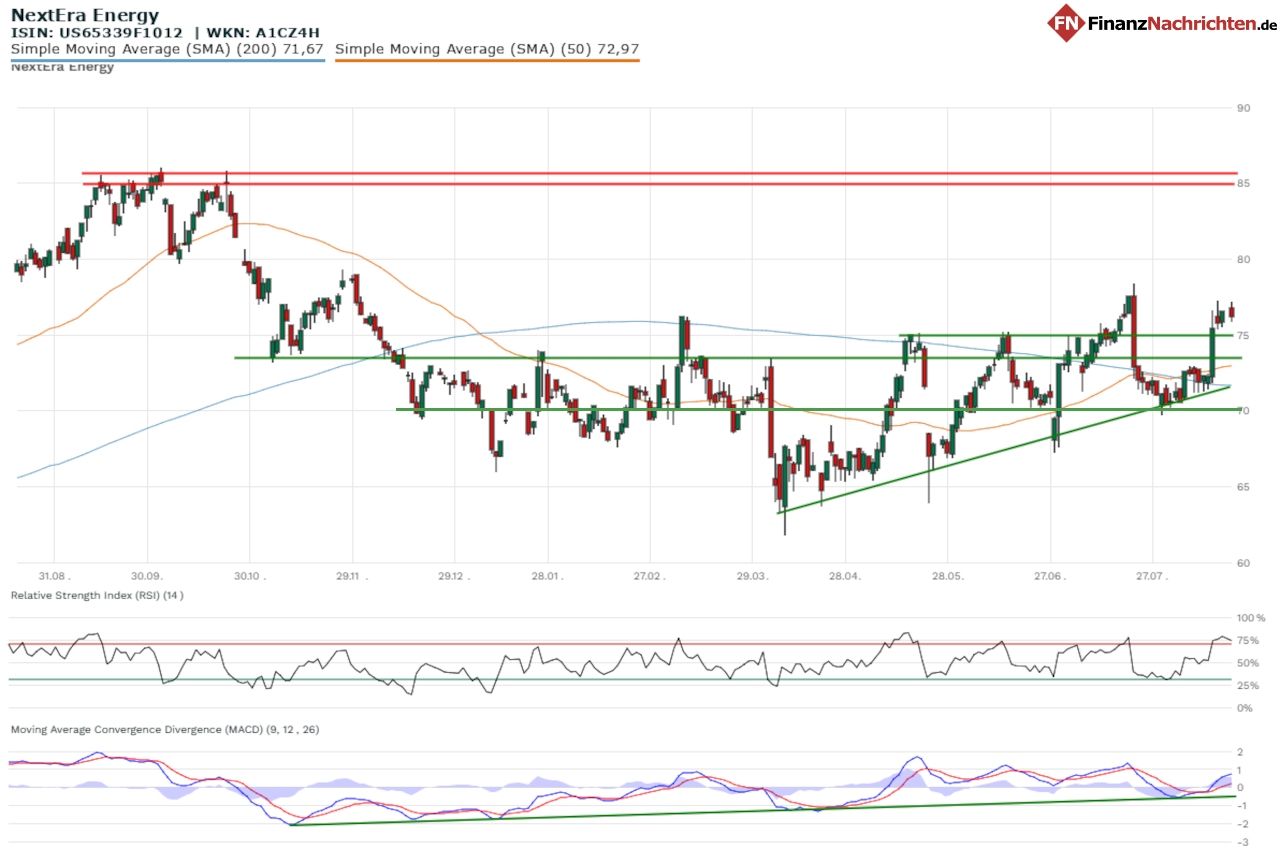Click the ISIN US65339F1012 text

pyautogui.click(x=97, y=33)
